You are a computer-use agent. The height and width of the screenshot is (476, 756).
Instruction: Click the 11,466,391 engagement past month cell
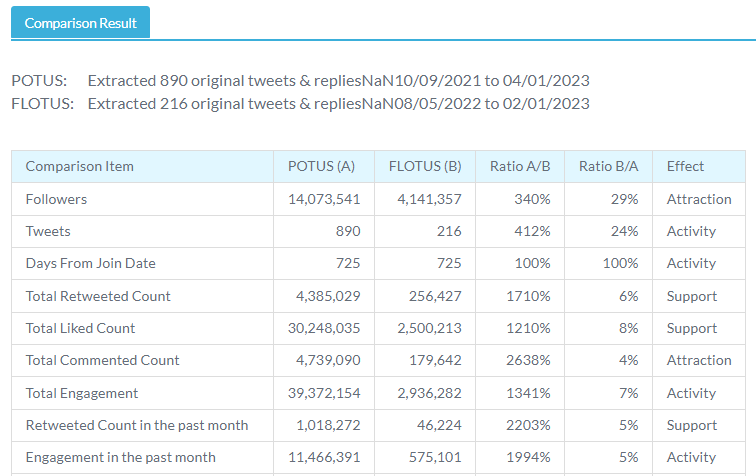pyautogui.click(x=324, y=457)
